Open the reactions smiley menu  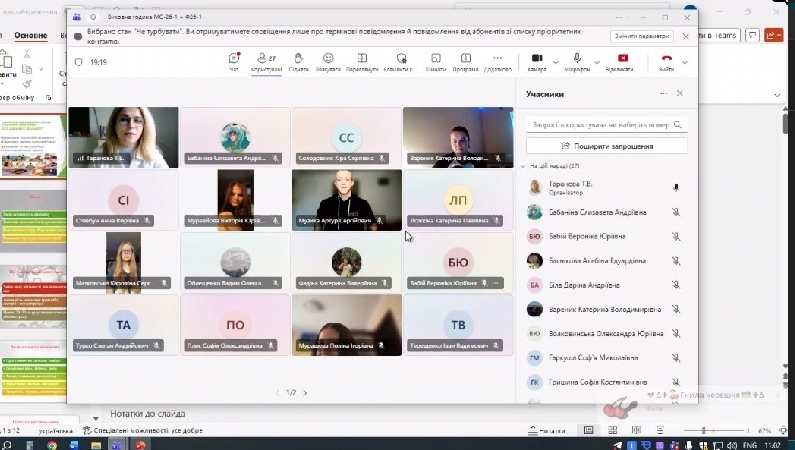click(328, 62)
